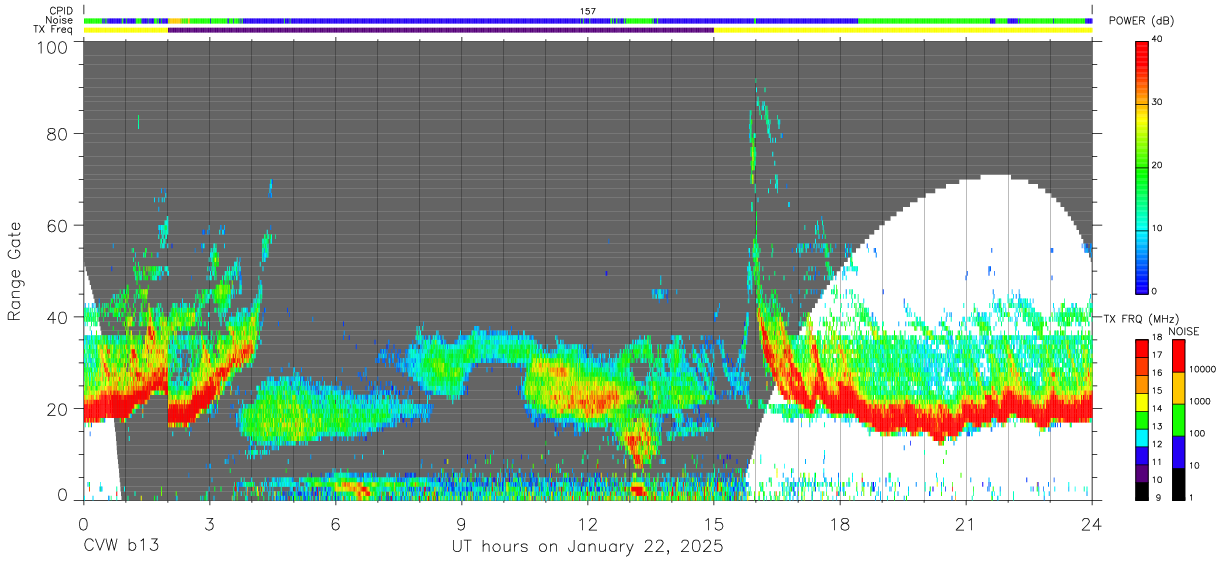Click the red top swatch in NOISE legend
This screenshot has width=1228, height=567.
(1180, 355)
